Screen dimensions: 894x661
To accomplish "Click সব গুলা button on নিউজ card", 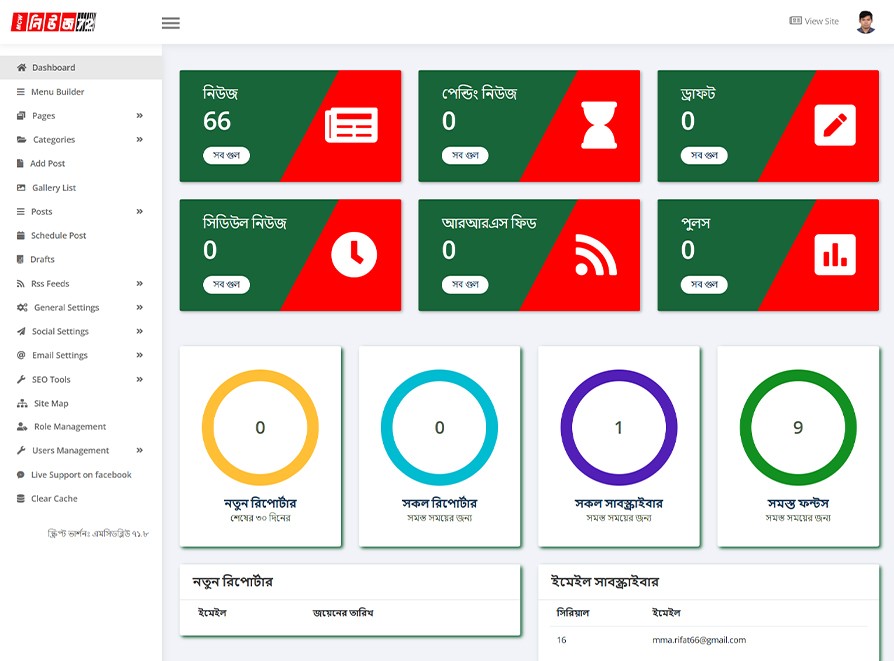I will 226,155.
